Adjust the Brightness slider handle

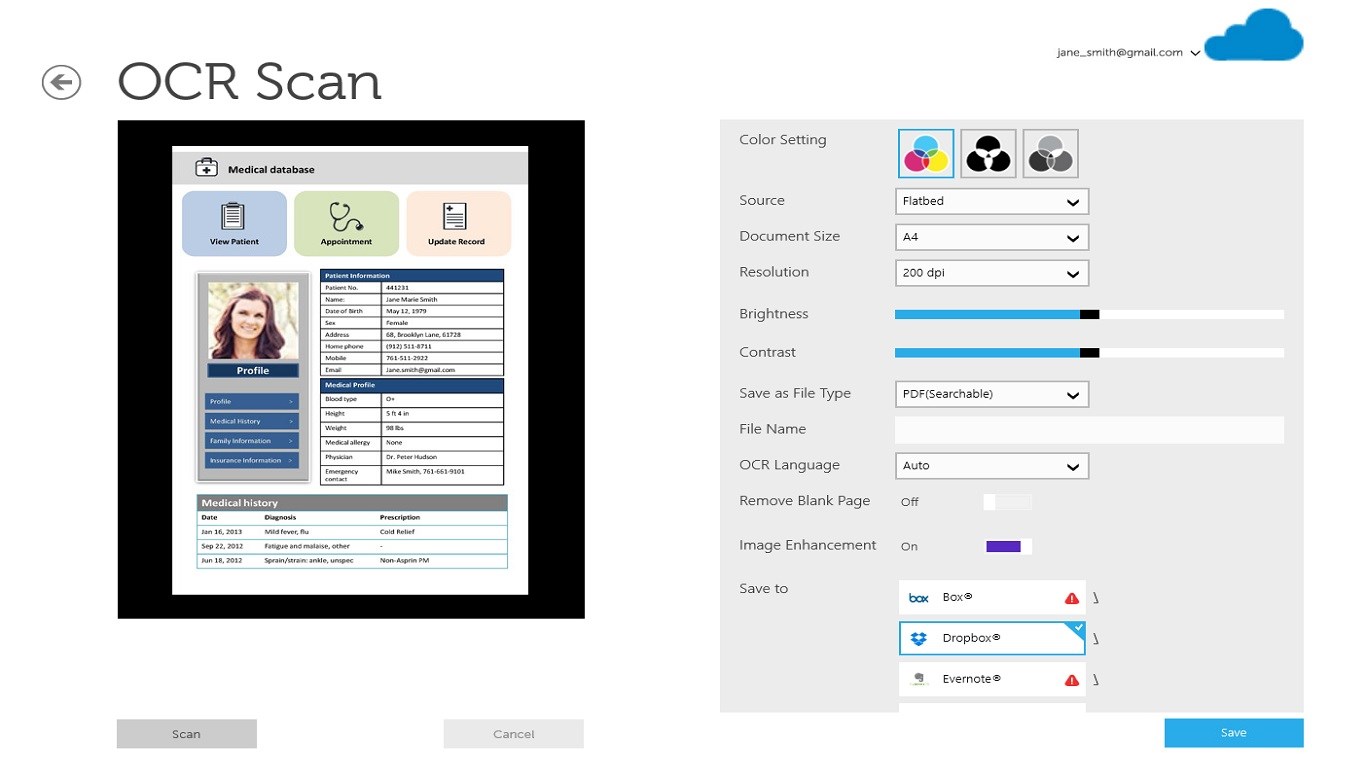(x=1089, y=314)
